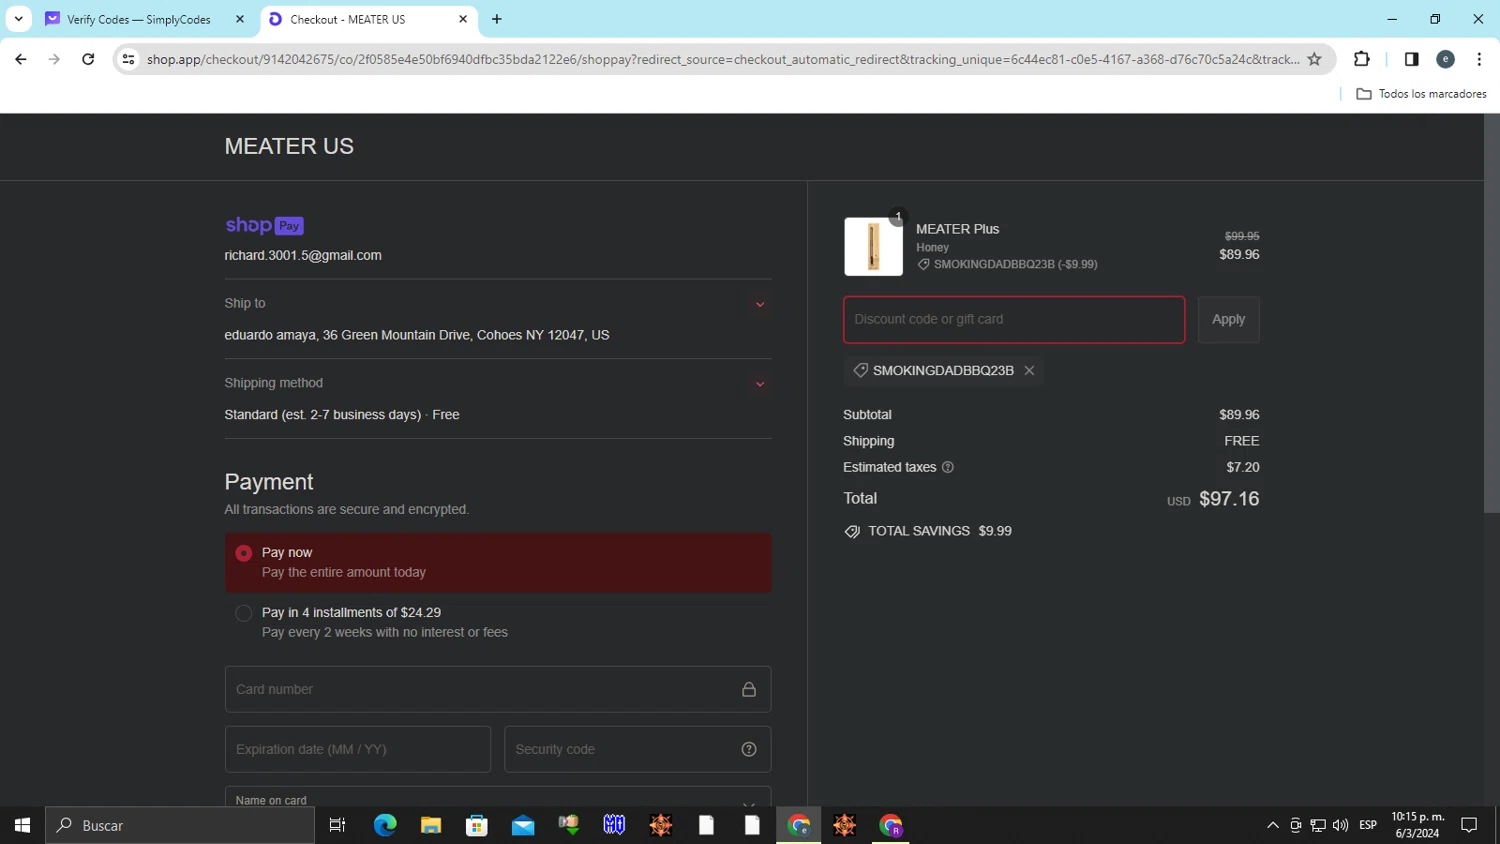The image size is (1500, 844).
Task: Click the TOTAL SAVINGS $9.99 line
Action: pyautogui.click(x=928, y=531)
